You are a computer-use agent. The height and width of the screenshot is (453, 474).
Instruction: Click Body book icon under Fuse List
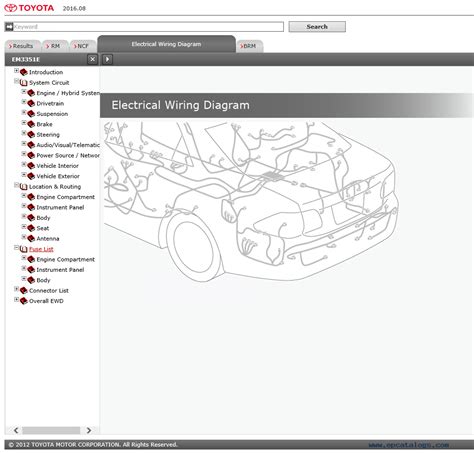(x=31, y=280)
